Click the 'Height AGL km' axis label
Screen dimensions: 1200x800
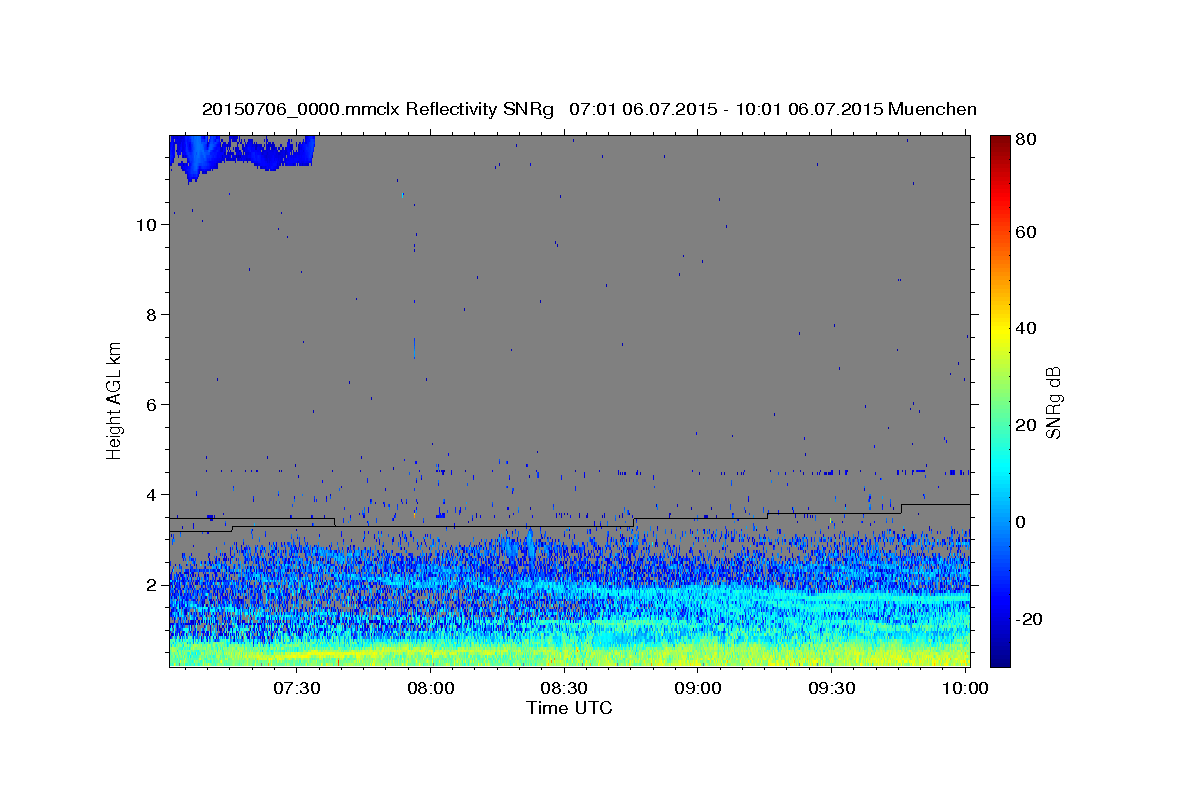pos(115,399)
